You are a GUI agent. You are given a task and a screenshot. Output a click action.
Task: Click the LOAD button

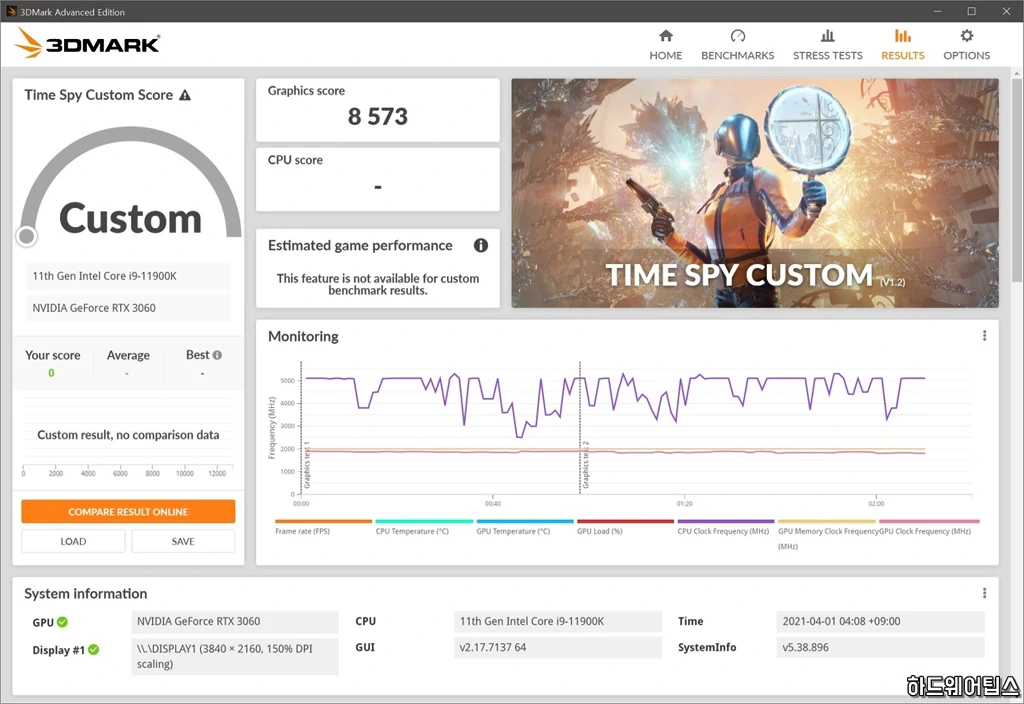[x=73, y=541]
